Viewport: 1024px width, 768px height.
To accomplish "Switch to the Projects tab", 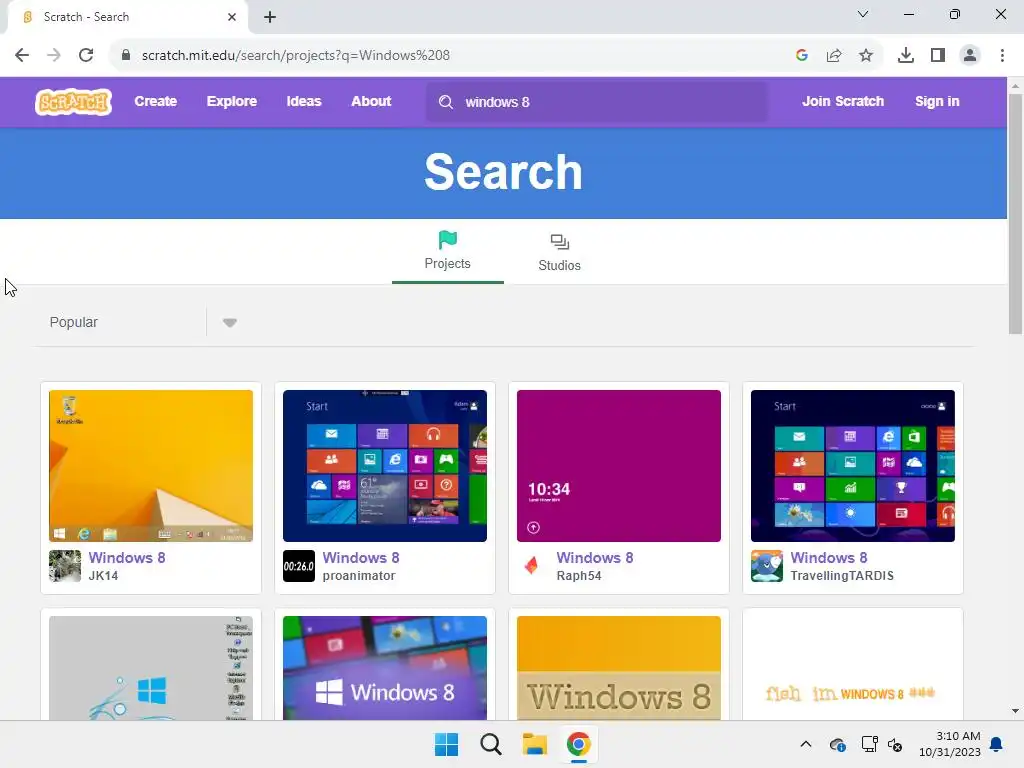I will point(447,251).
